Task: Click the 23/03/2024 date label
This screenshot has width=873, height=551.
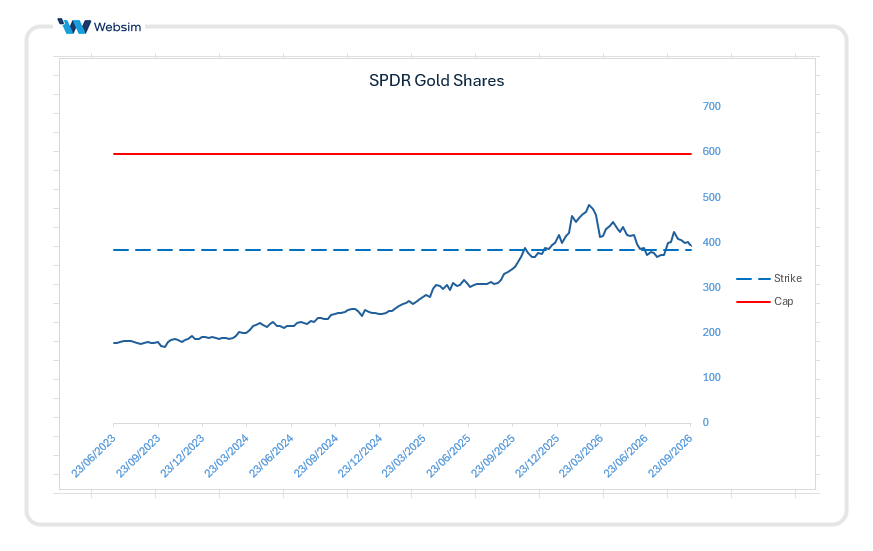Action: click(227, 456)
